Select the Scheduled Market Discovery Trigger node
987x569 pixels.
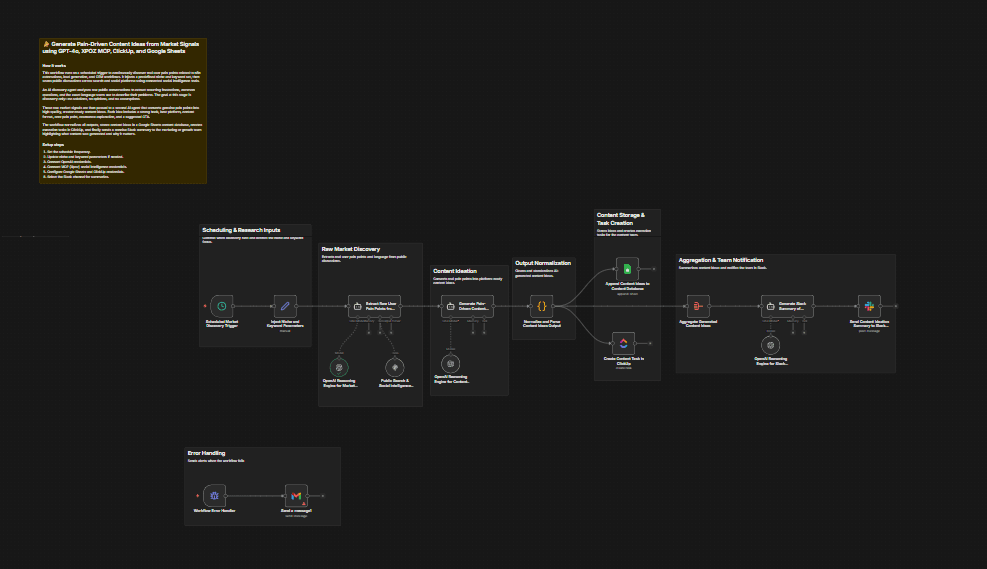pos(222,305)
